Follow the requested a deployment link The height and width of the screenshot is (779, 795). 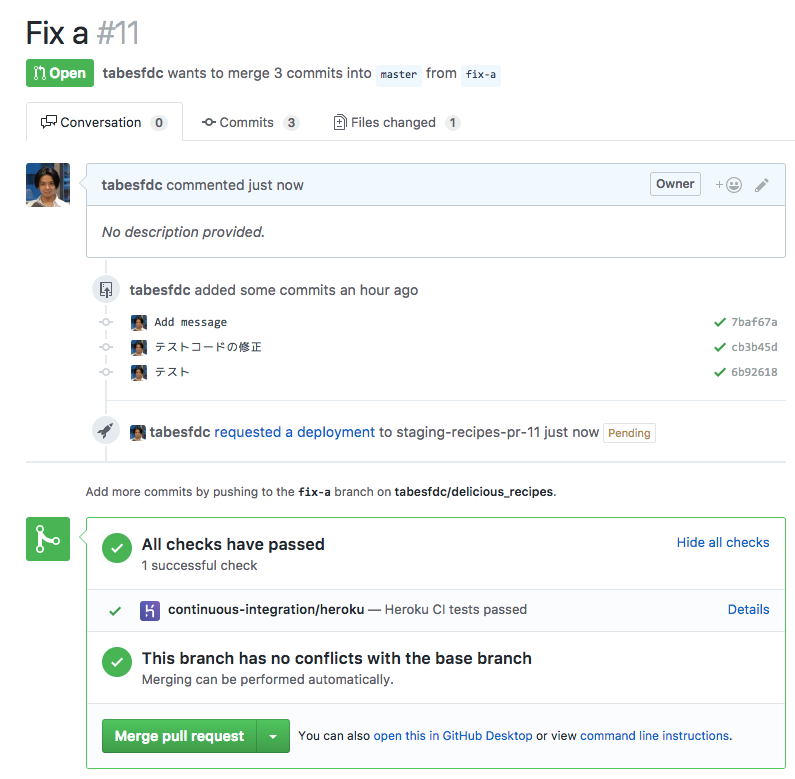[x=295, y=432]
